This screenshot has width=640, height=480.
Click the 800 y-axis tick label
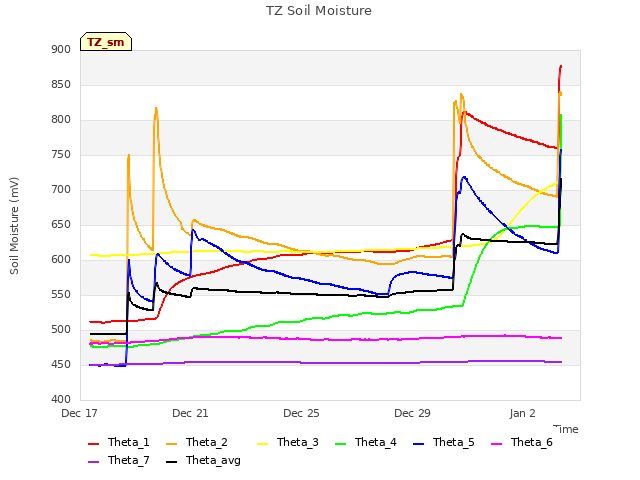pyautogui.click(x=61, y=120)
